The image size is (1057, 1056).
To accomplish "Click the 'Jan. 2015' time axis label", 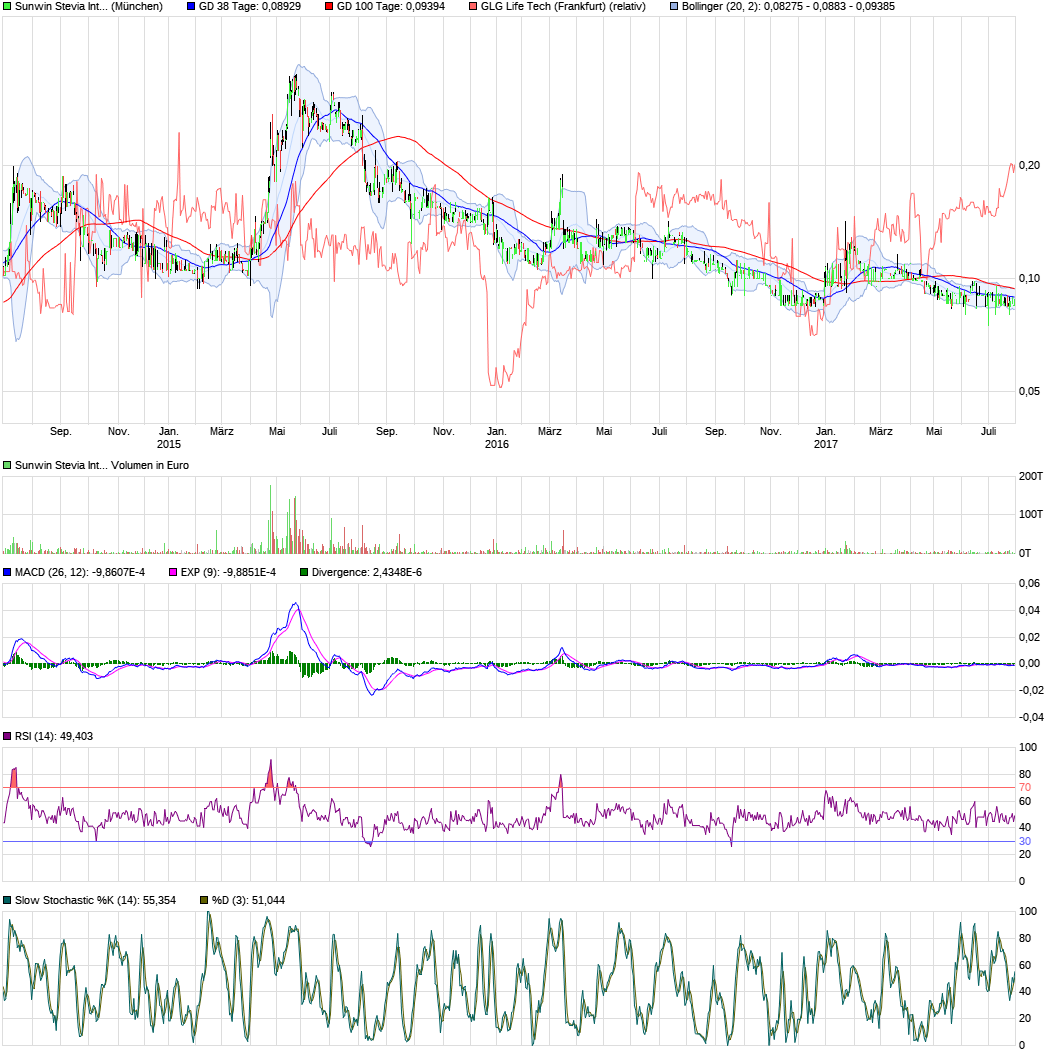I will point(169,438).
